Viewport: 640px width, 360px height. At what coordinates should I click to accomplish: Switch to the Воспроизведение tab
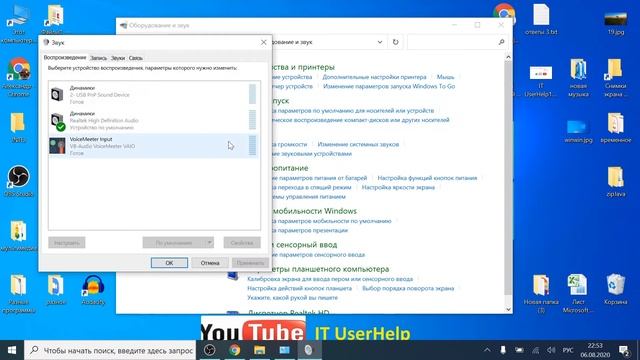tap(65, 58)
